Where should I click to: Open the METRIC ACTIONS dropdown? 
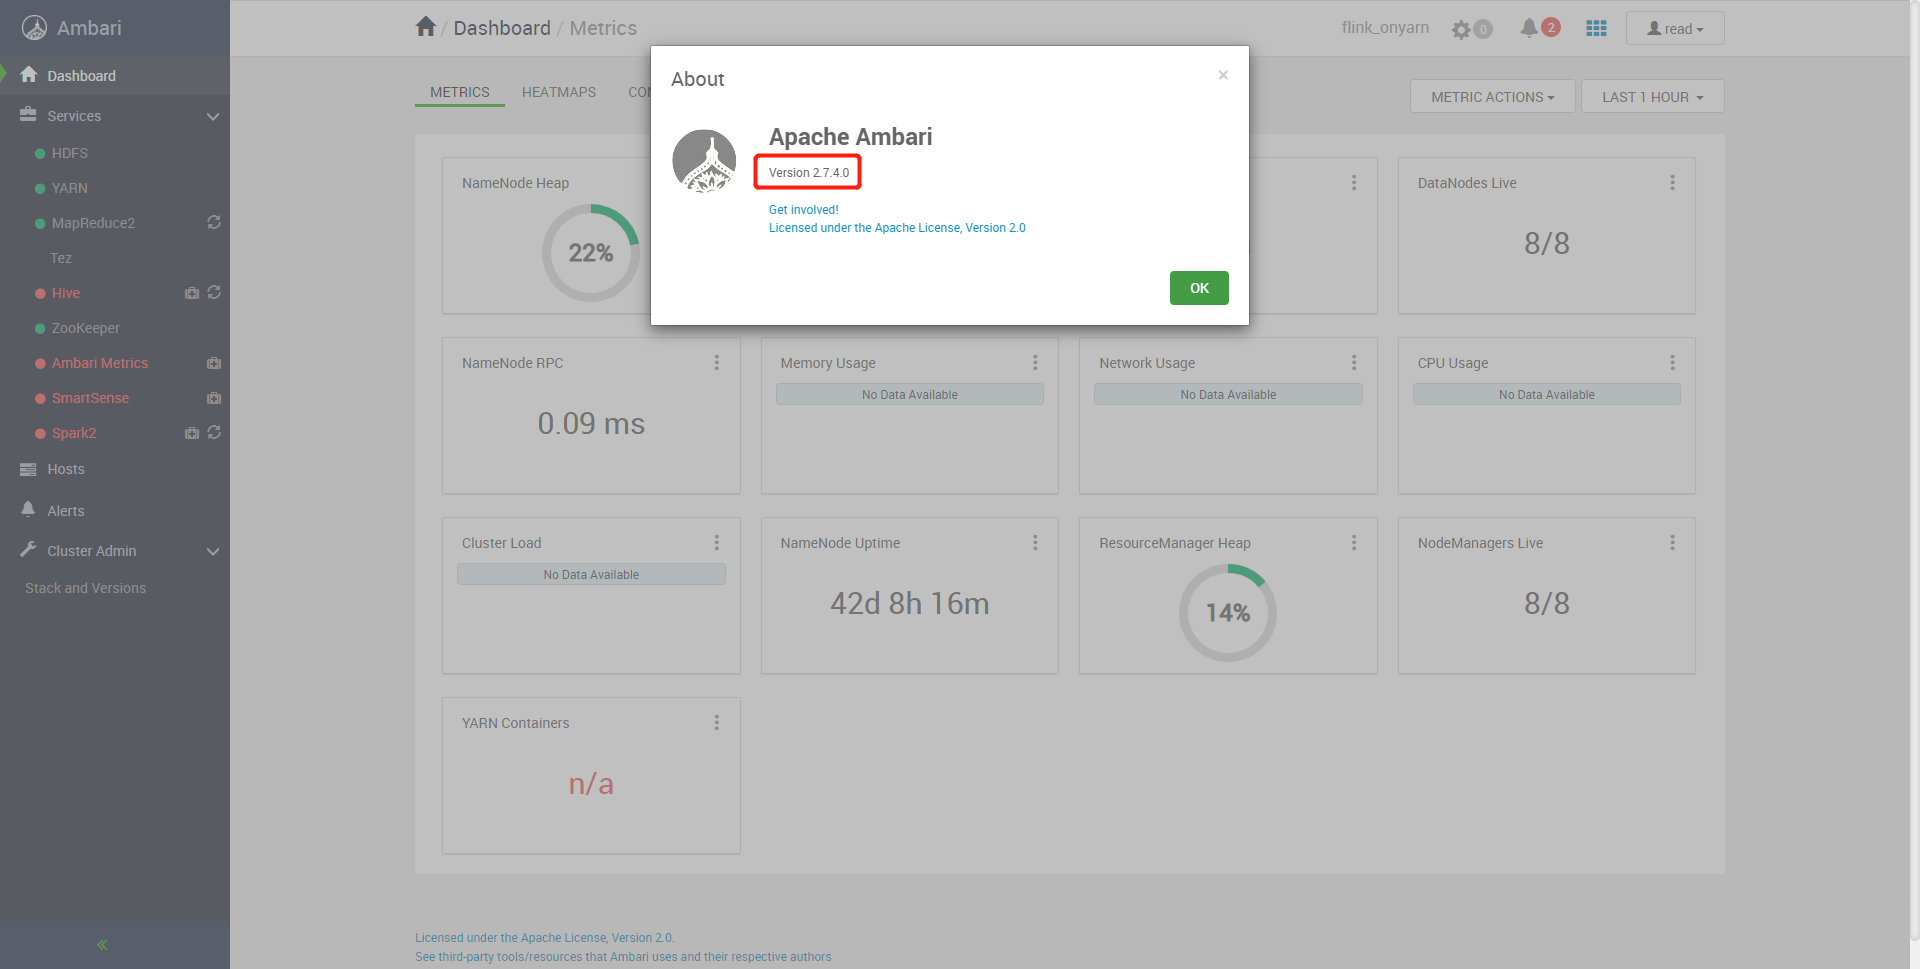pyautogui.click(x=1493, y=97)
